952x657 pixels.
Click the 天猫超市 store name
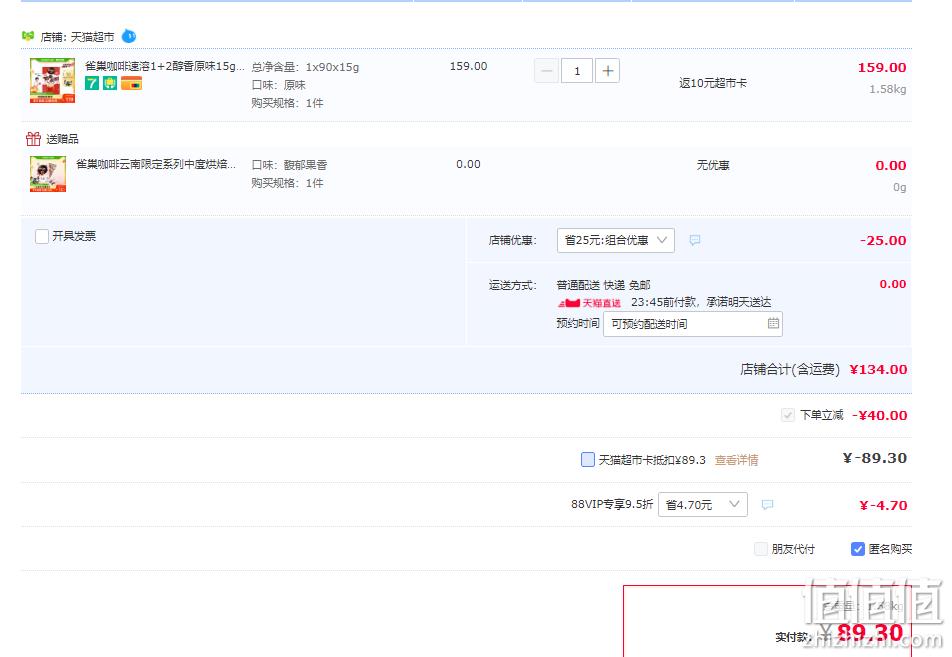tap(92, 37)
